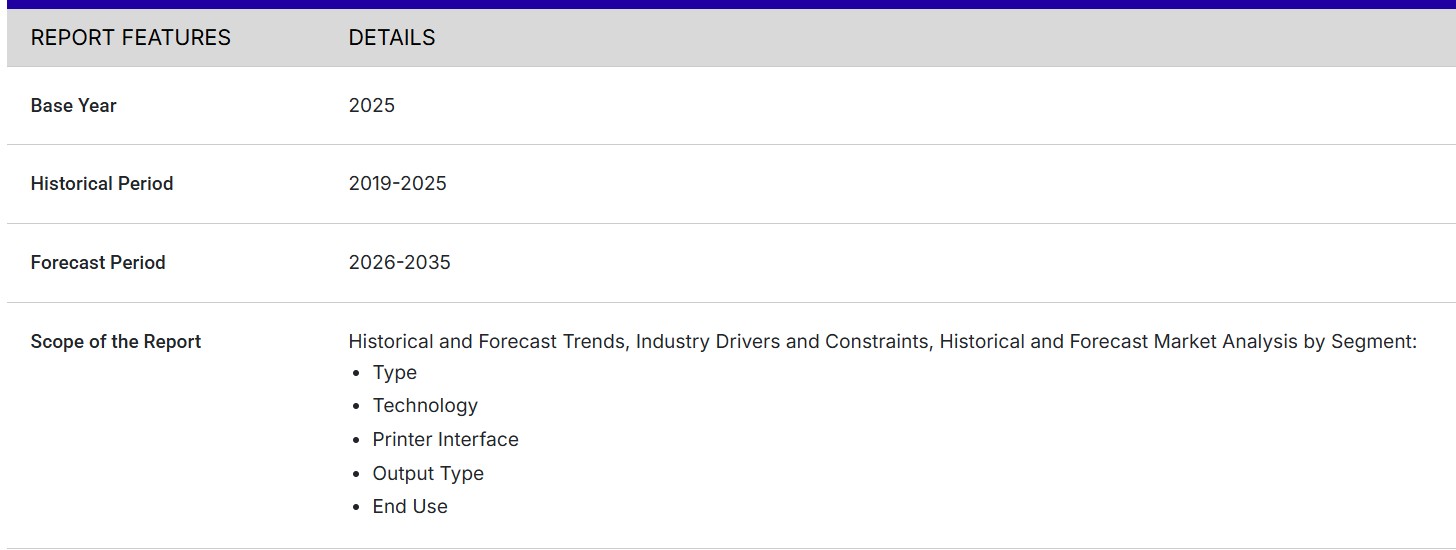The image size is (1456, 550).
Task: Select the Scope of the Report label
Action: [x=115, y=342]
